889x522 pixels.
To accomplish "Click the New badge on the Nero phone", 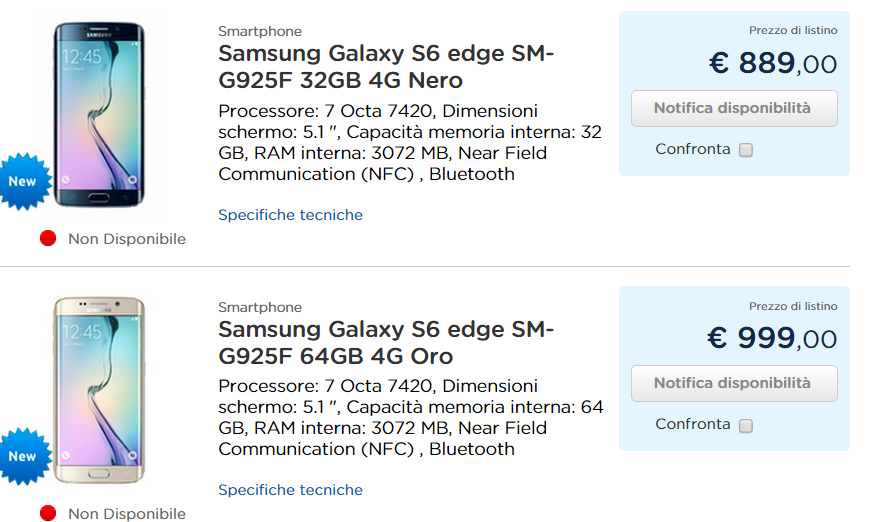I will tap(22, 182).
